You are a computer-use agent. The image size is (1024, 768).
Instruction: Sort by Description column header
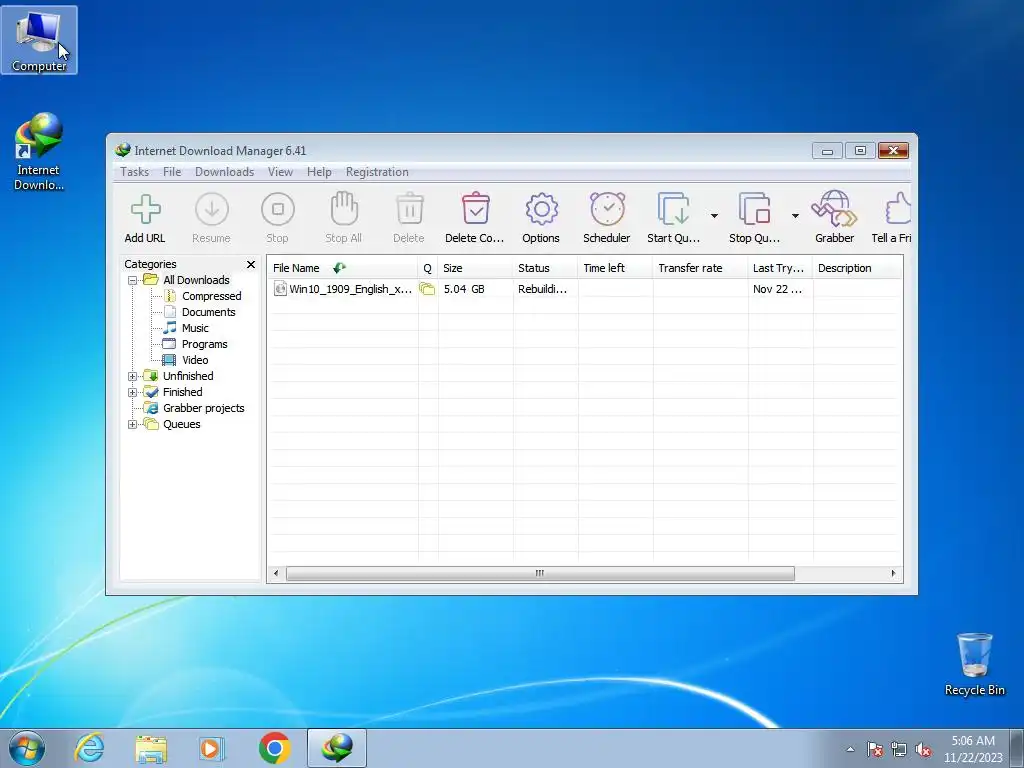click(x=857, y=268)
